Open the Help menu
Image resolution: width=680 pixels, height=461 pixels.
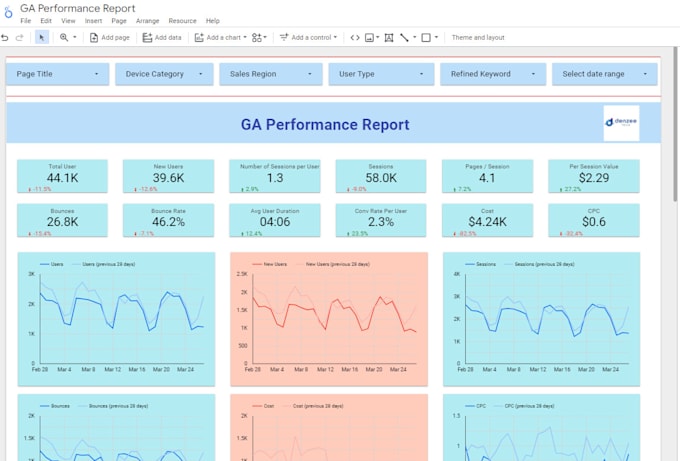click(x=212, y=21)
